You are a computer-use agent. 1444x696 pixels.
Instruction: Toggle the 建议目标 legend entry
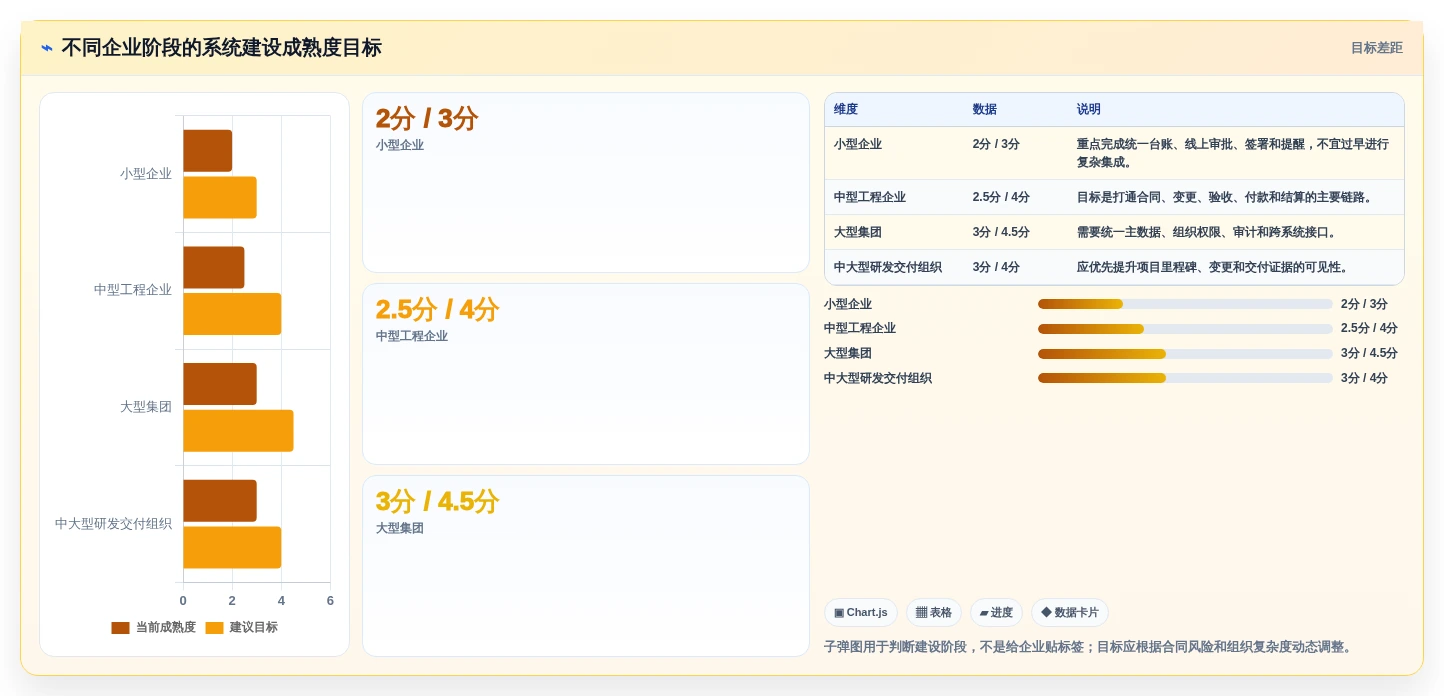coord(242,628)
